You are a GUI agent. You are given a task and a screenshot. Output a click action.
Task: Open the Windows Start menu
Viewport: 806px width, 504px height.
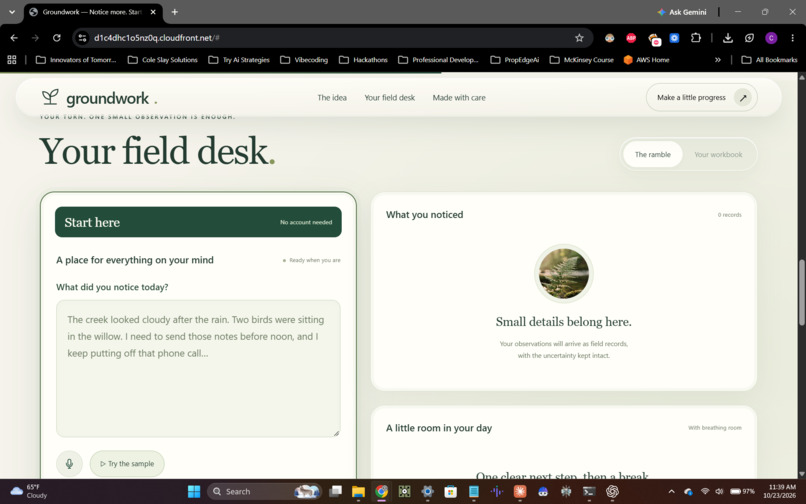coord(194,491)
